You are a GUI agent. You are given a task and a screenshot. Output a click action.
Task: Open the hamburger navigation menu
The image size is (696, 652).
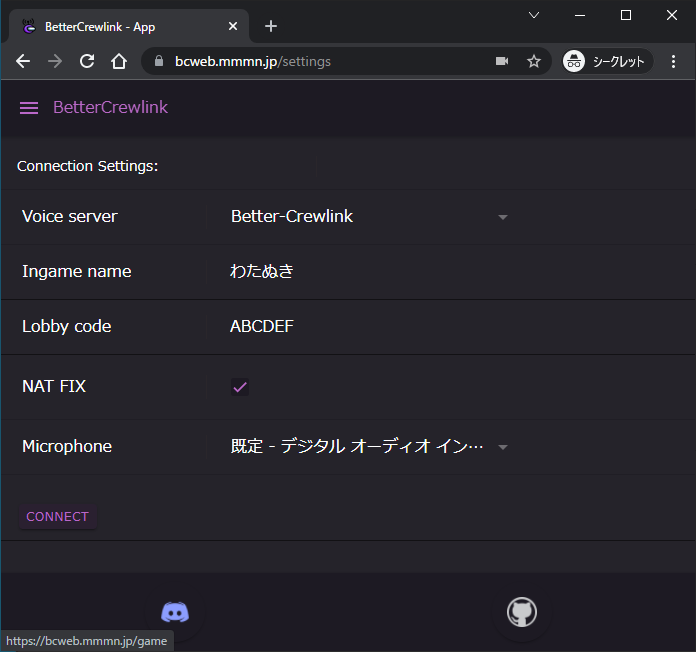click(x=29, y=108)
